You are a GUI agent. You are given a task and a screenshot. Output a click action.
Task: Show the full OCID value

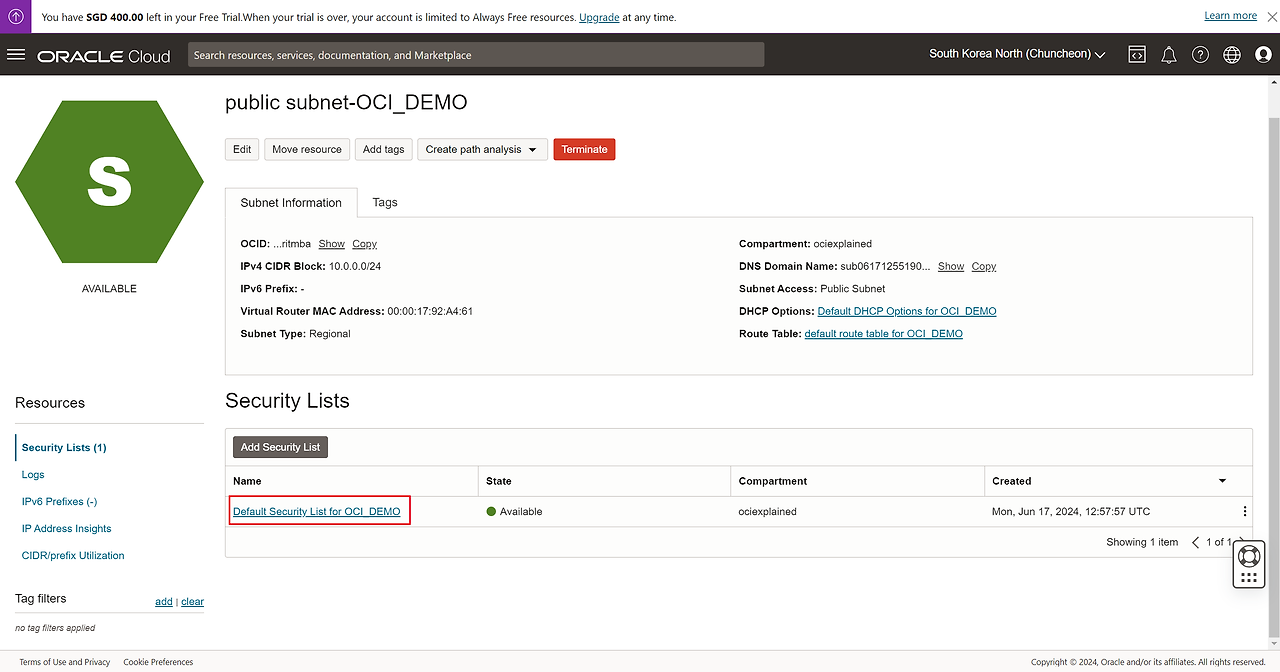[331, 244]
